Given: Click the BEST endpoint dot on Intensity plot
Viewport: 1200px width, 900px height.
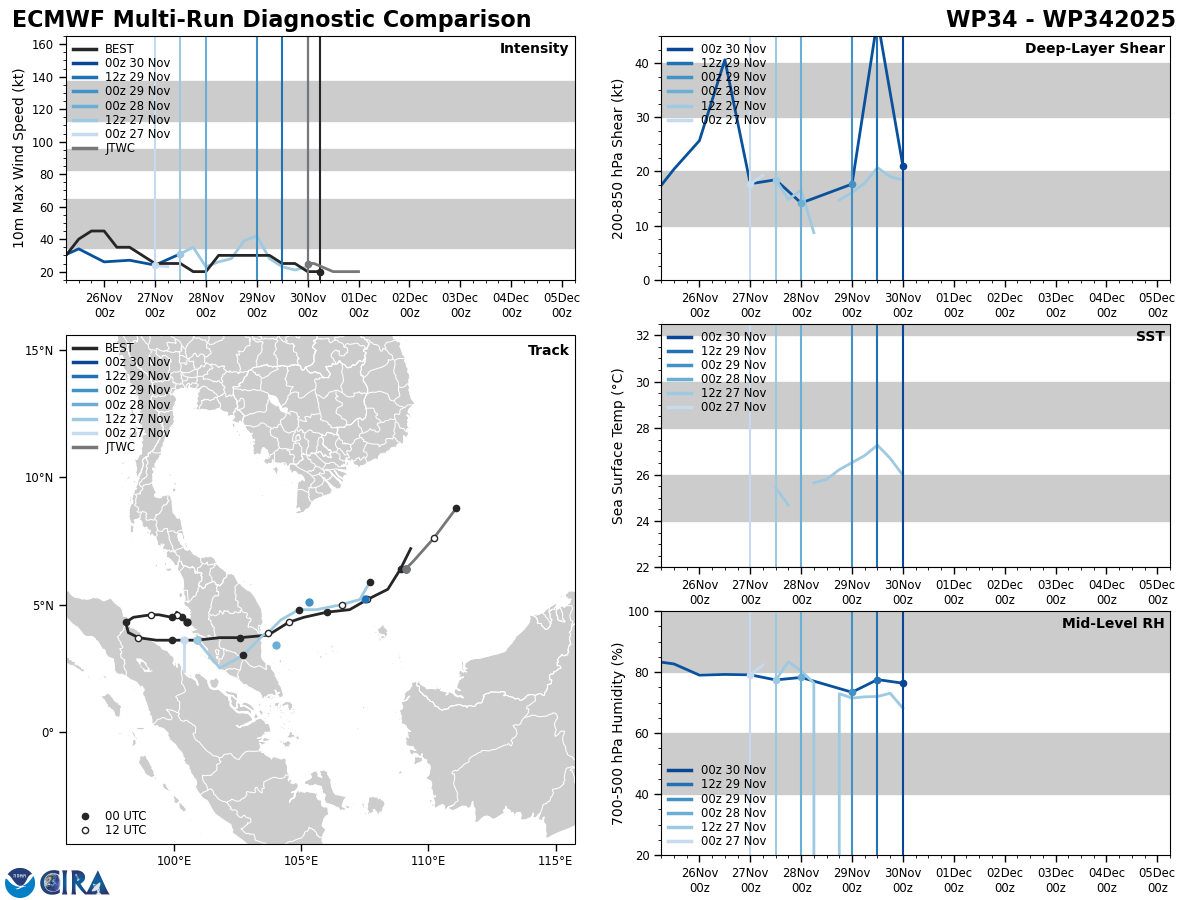Looking at the screenshot, I should (320, 272).
